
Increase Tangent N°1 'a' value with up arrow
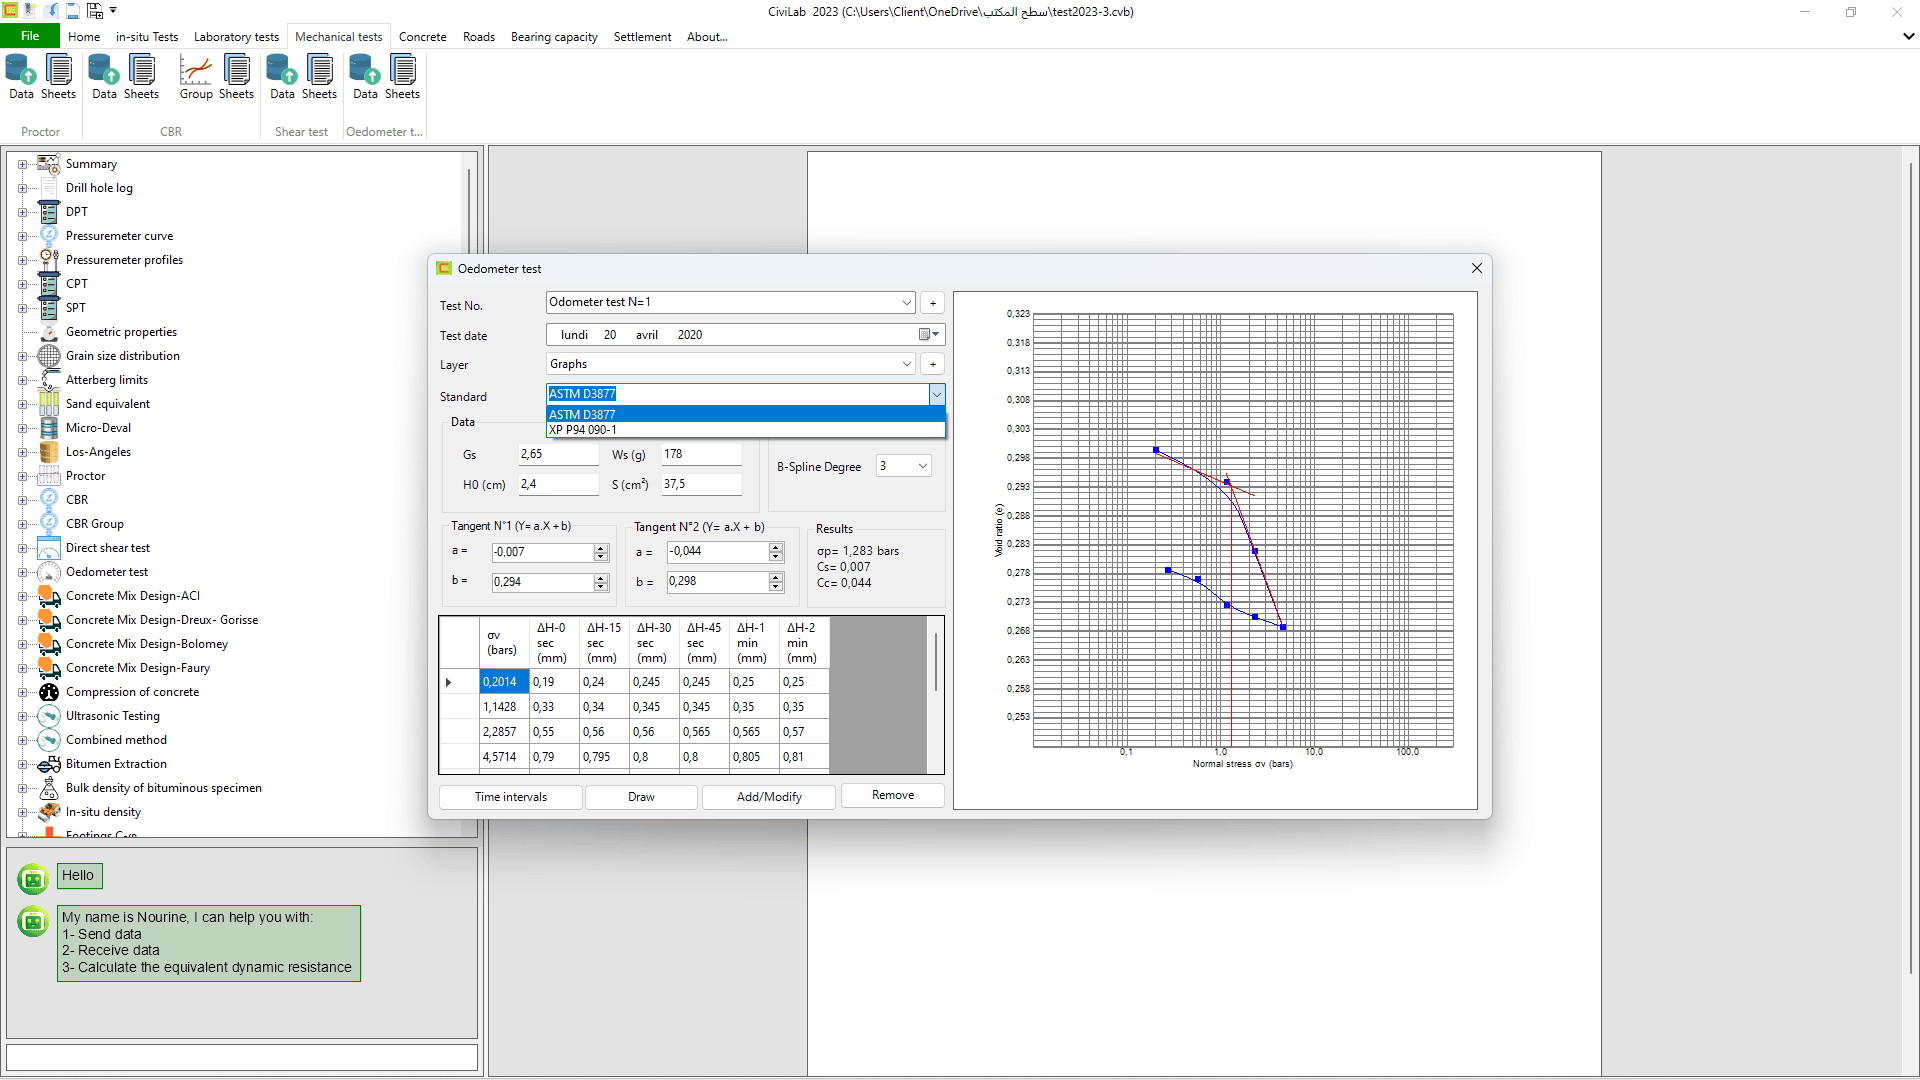click(600, 547)
